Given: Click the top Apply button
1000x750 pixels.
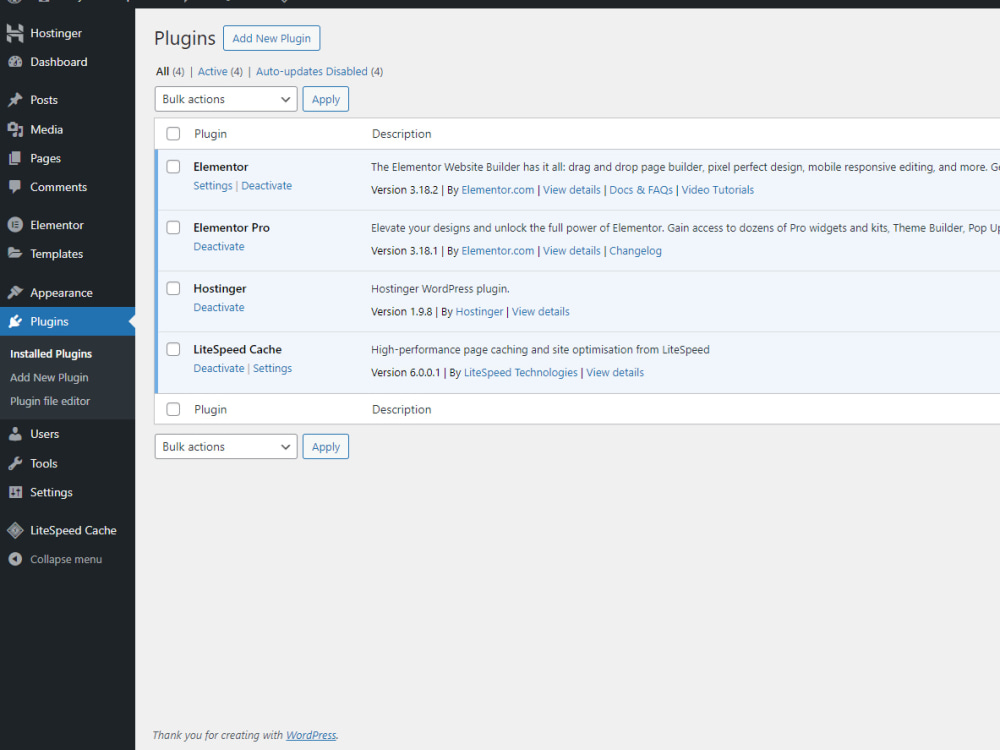Looking at the screenshot, I should click(x=325, y=99).
